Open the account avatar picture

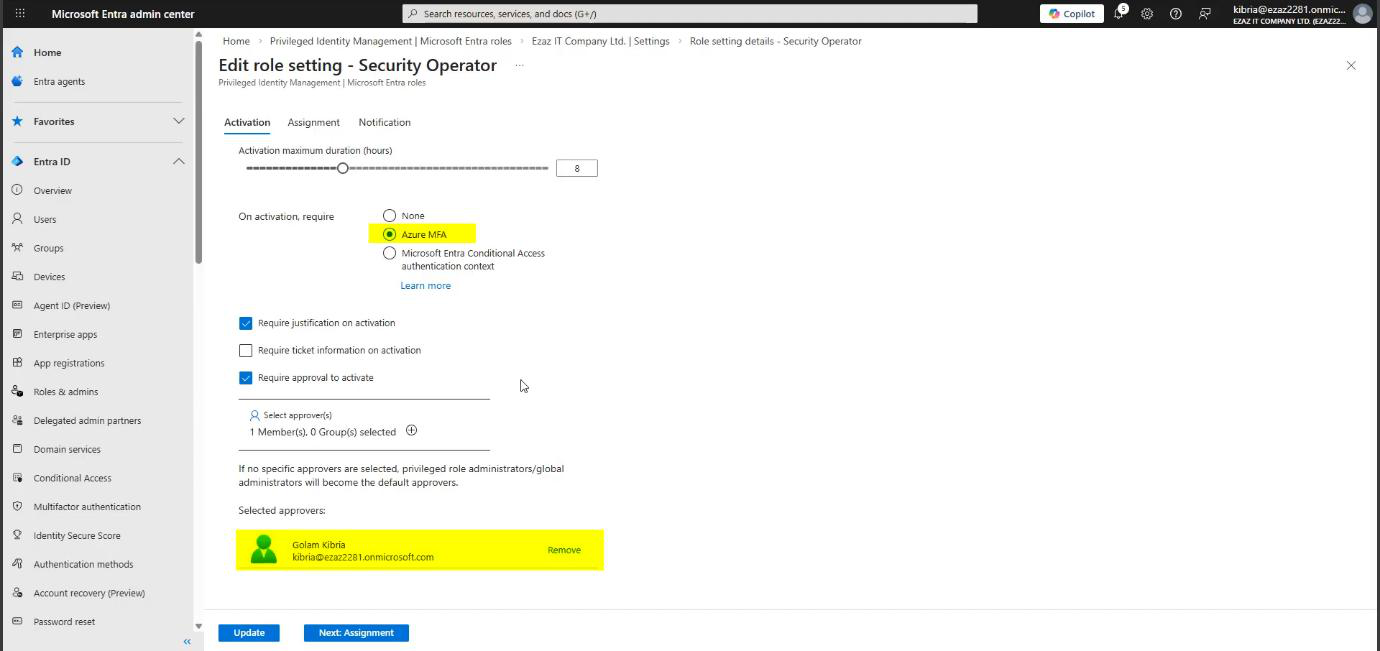[x=1362, y=13]
